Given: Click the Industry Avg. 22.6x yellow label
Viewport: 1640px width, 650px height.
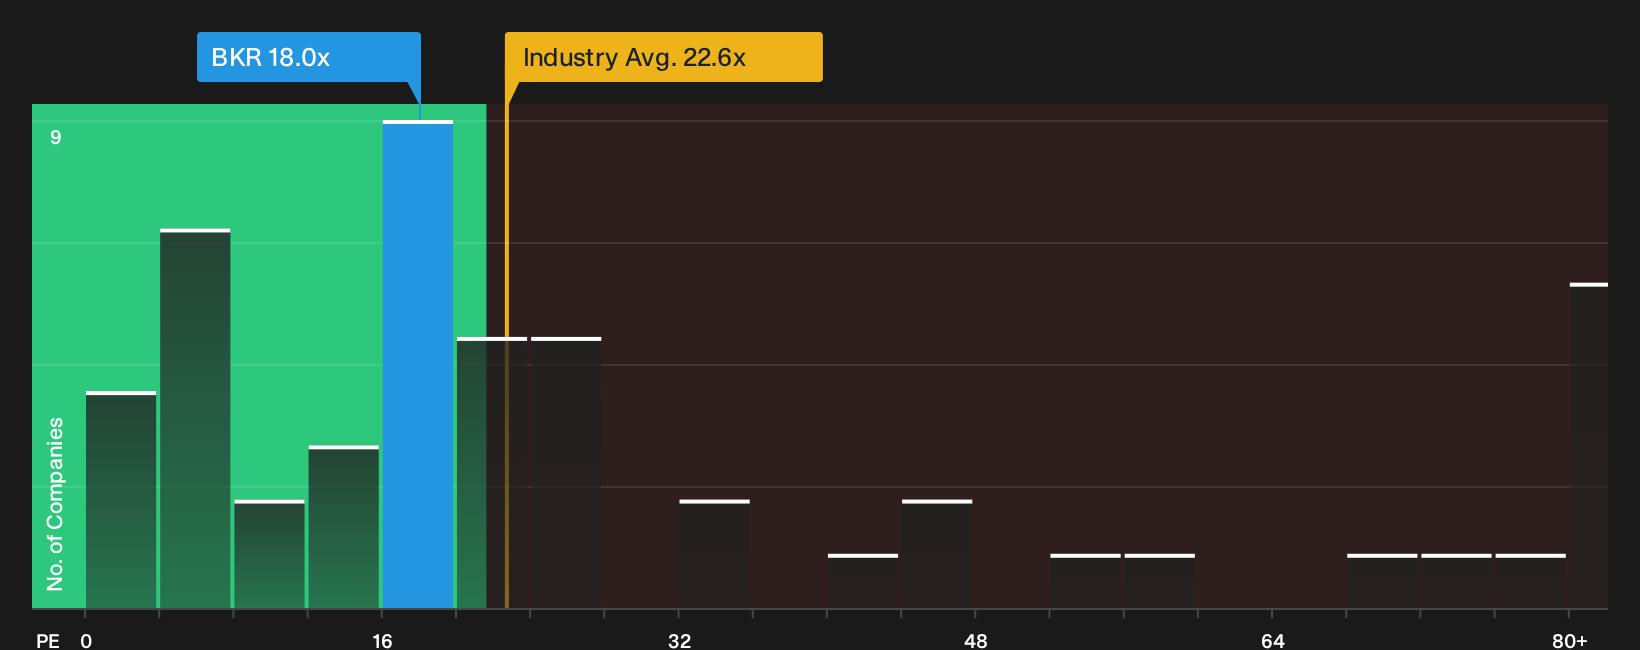Looking at the screenshot, I should tap(663, 57).
